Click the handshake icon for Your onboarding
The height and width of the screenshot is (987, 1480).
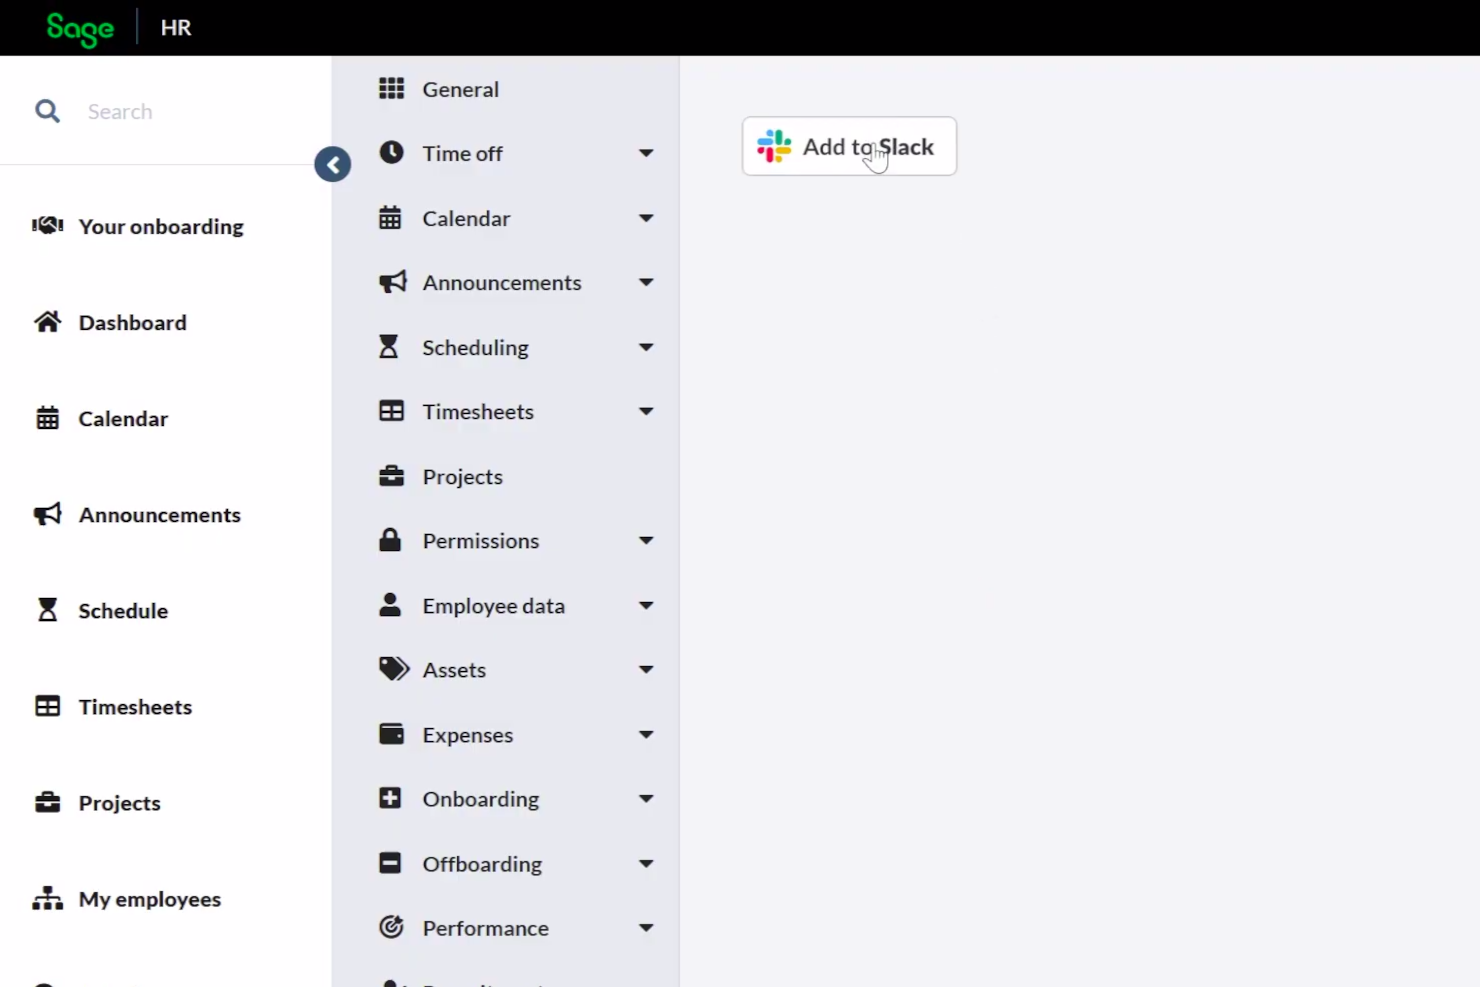pos(47,226)
